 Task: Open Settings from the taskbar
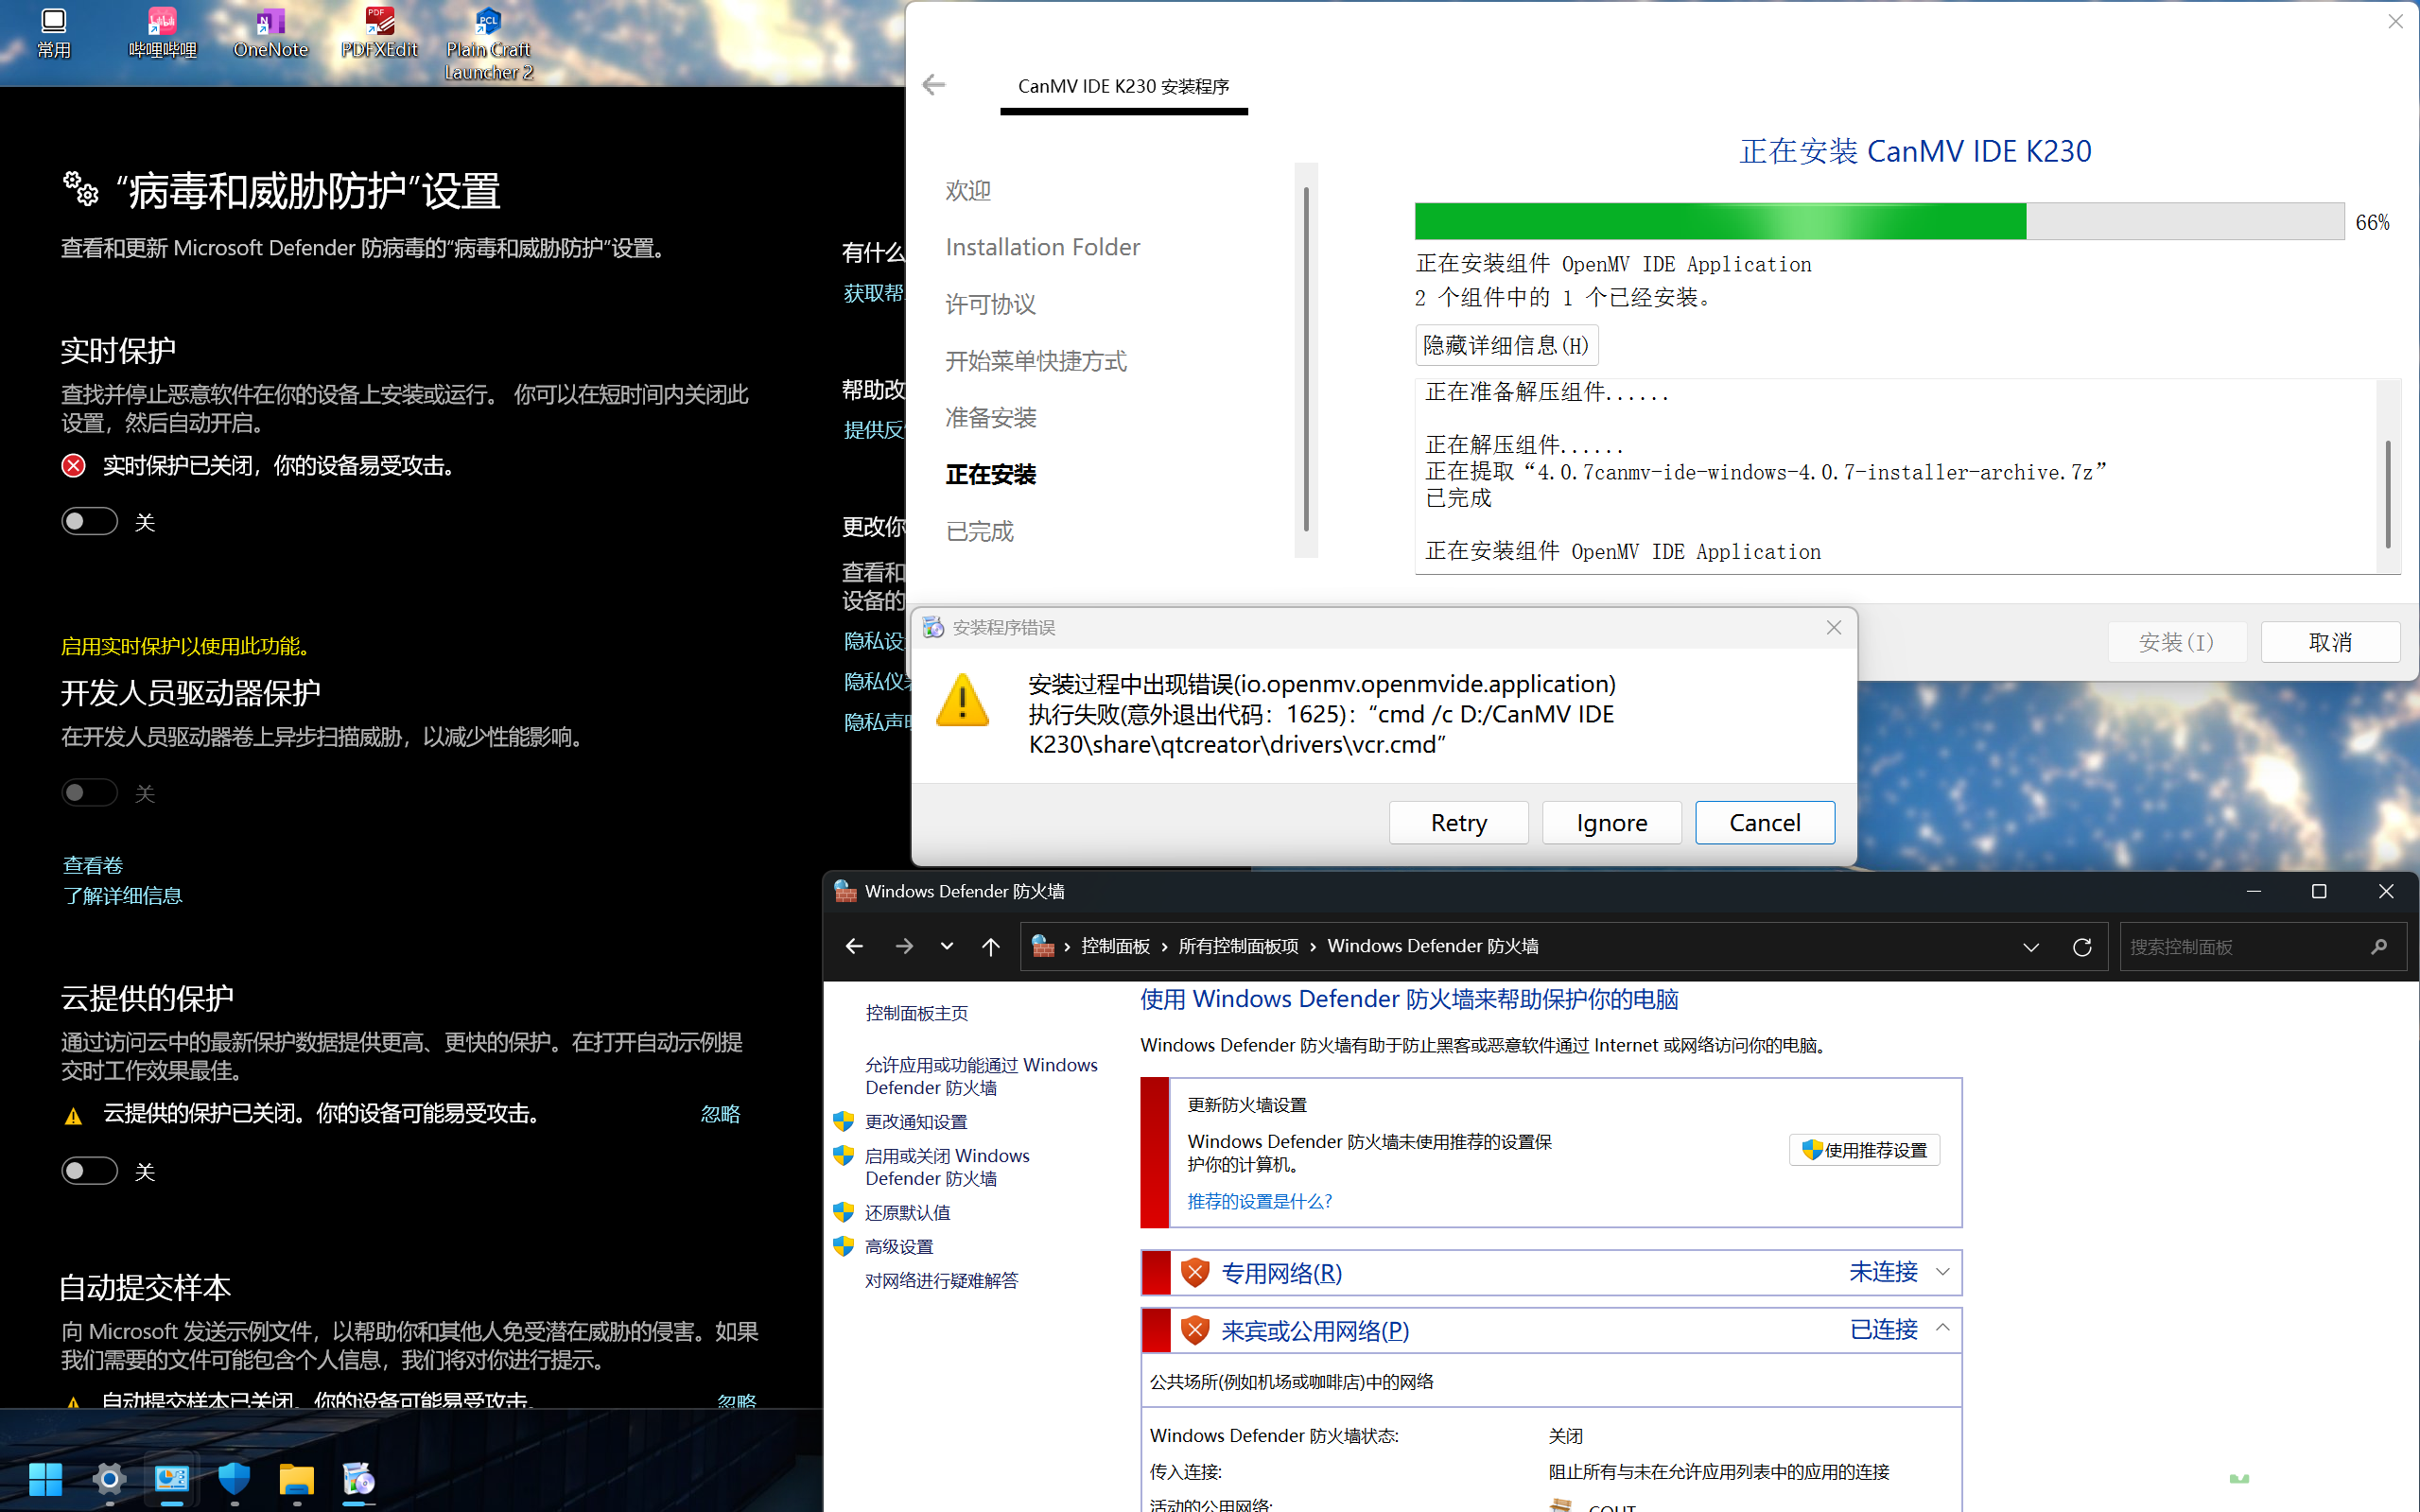point(108,1480)
